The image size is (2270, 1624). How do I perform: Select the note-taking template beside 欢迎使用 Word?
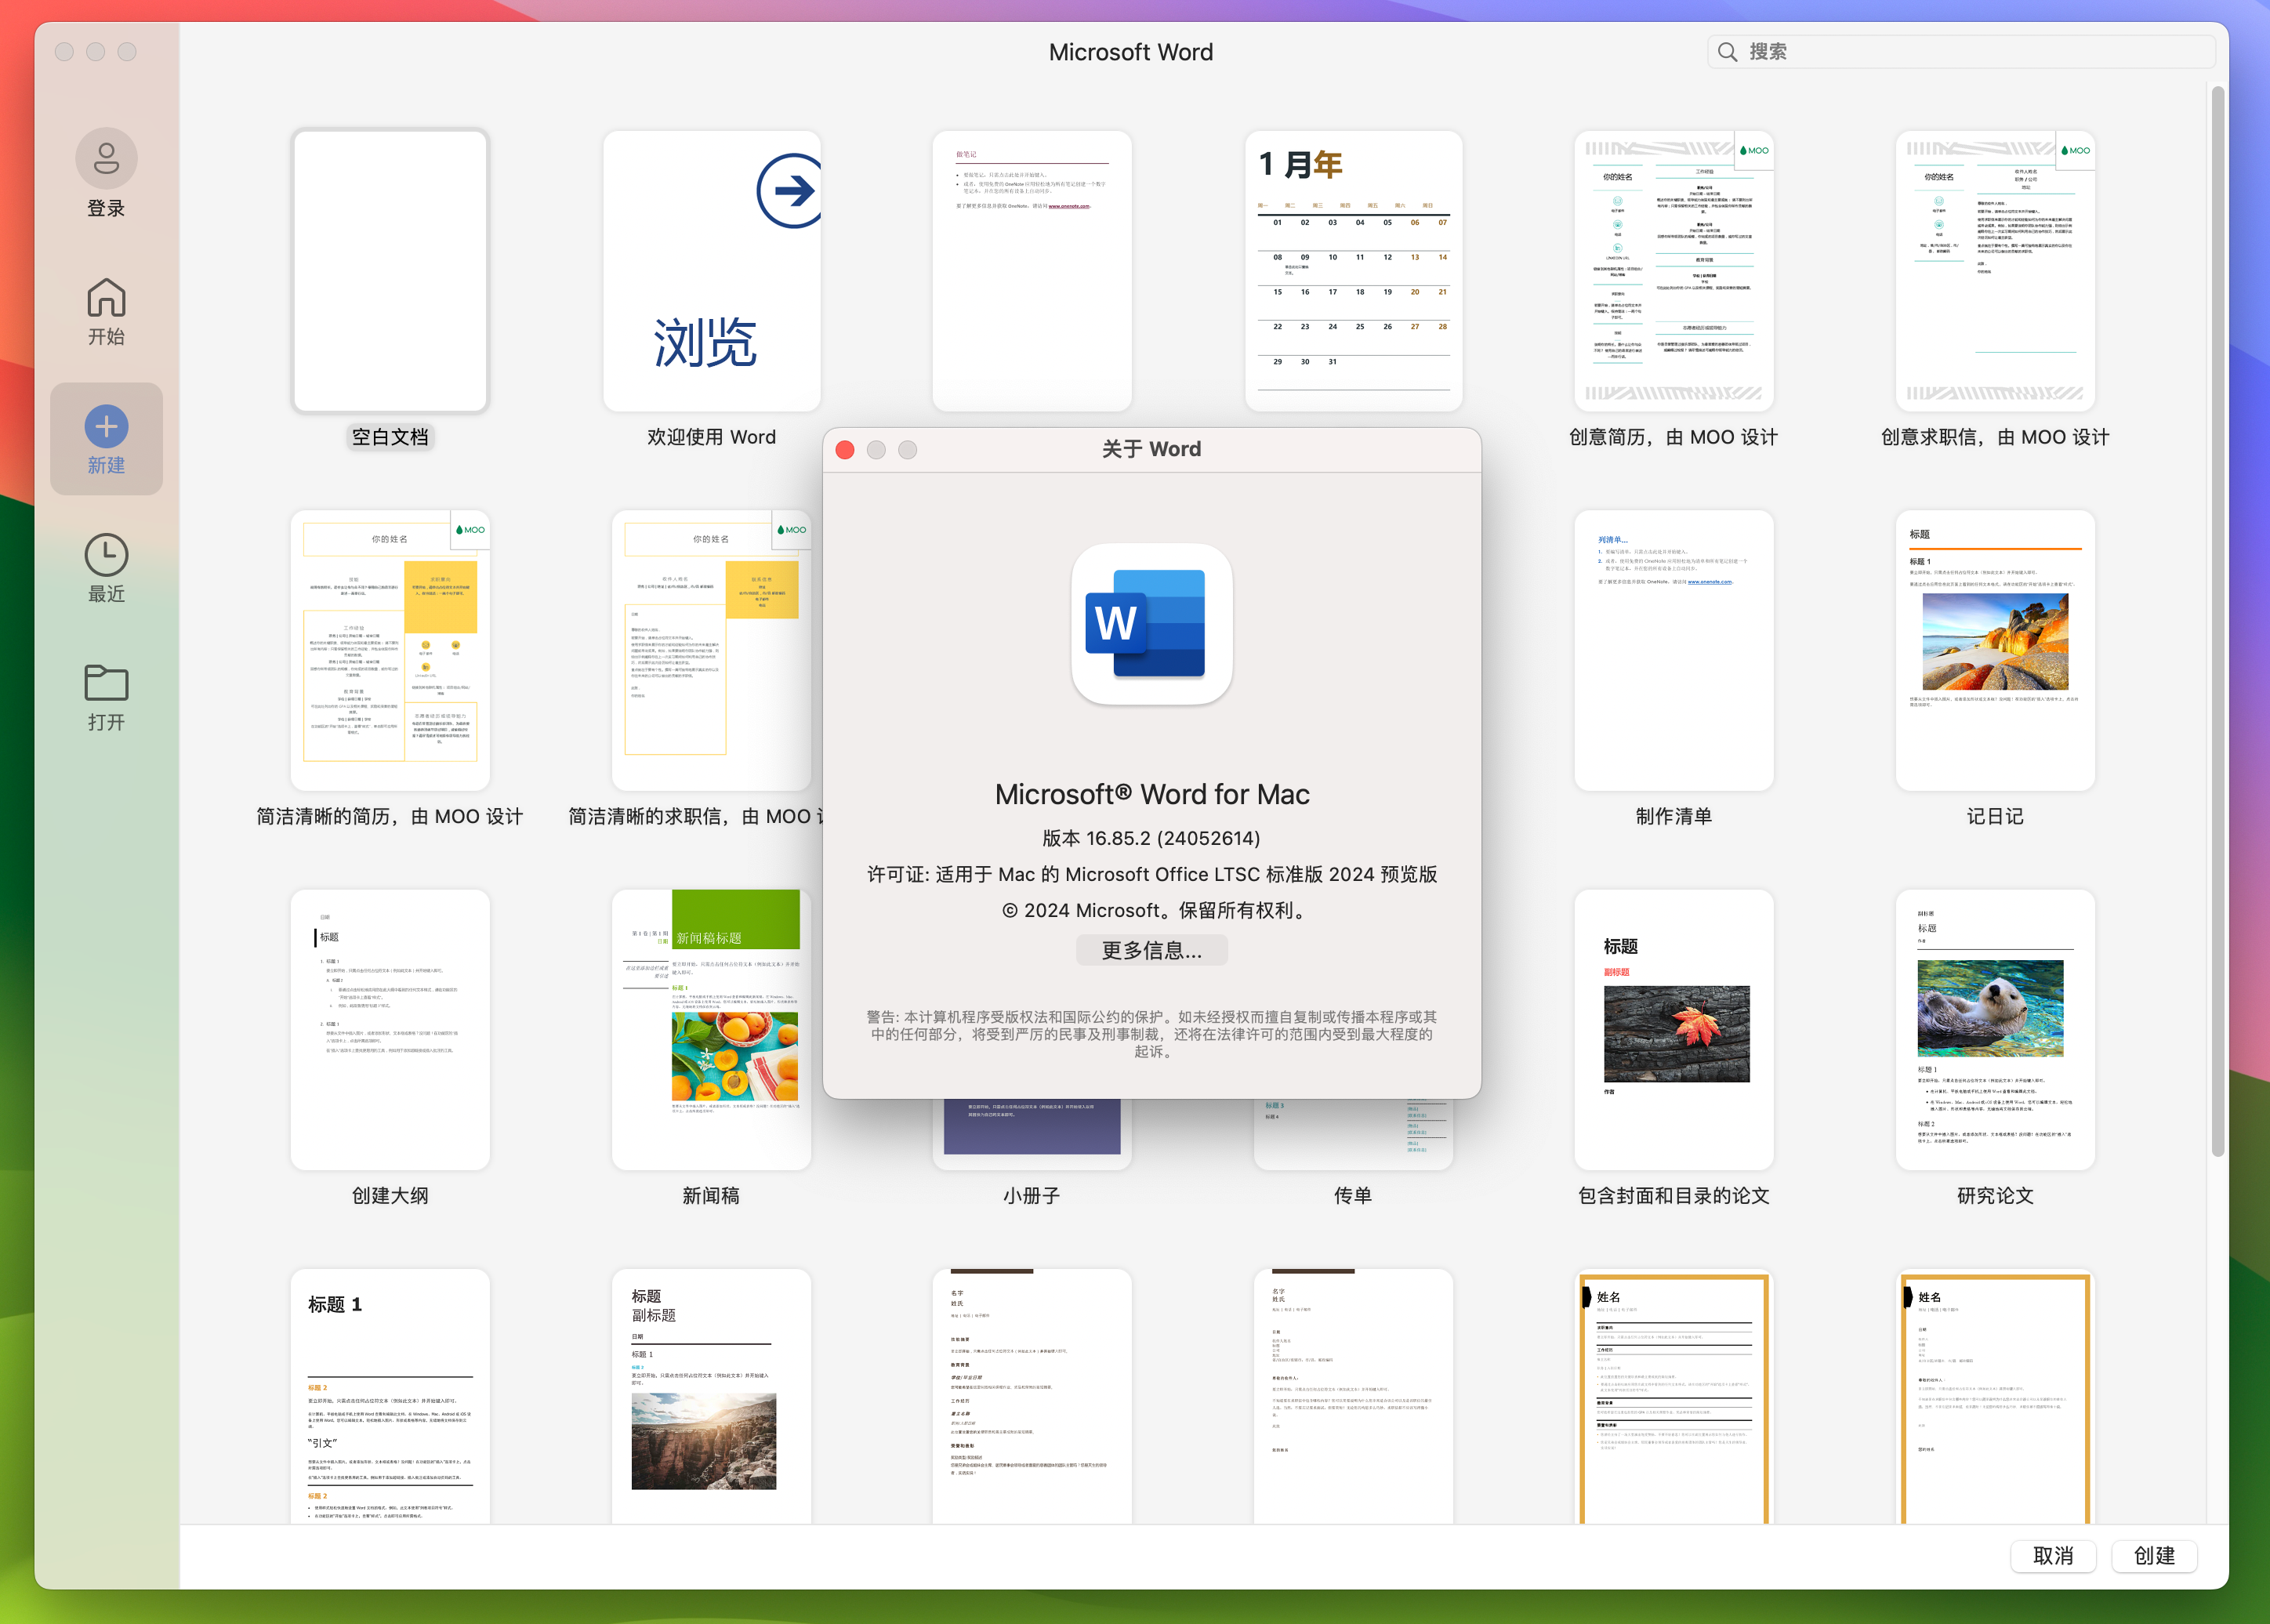(x=1032, y=271)
